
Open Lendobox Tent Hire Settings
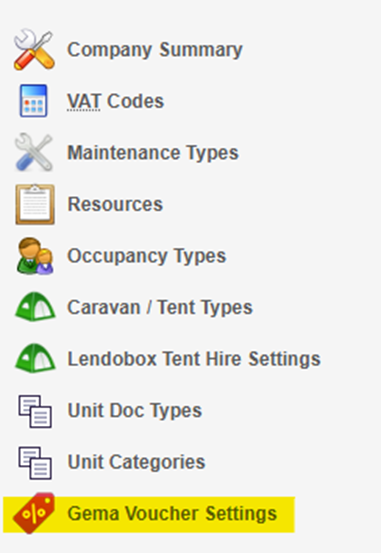pyautogui.click(x=194, y=359)
